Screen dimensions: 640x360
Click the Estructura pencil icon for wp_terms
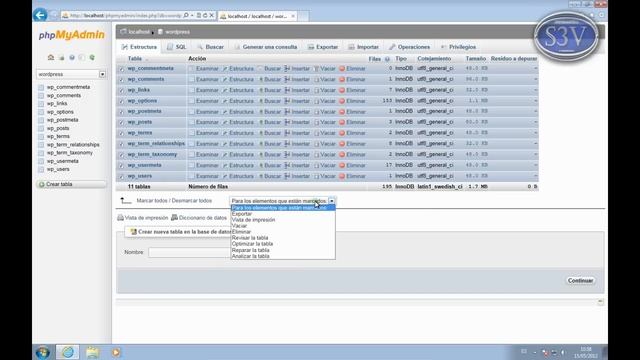pyautogui.click(x=225, y=133)
